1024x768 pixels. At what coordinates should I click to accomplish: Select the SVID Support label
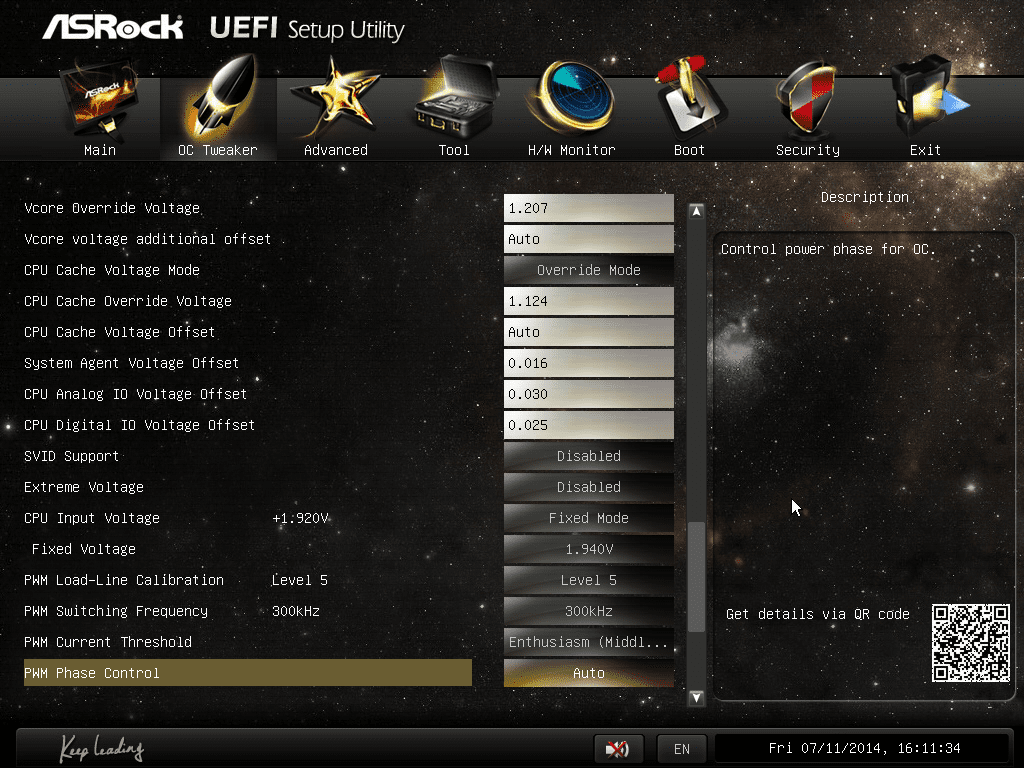point(71,456)
